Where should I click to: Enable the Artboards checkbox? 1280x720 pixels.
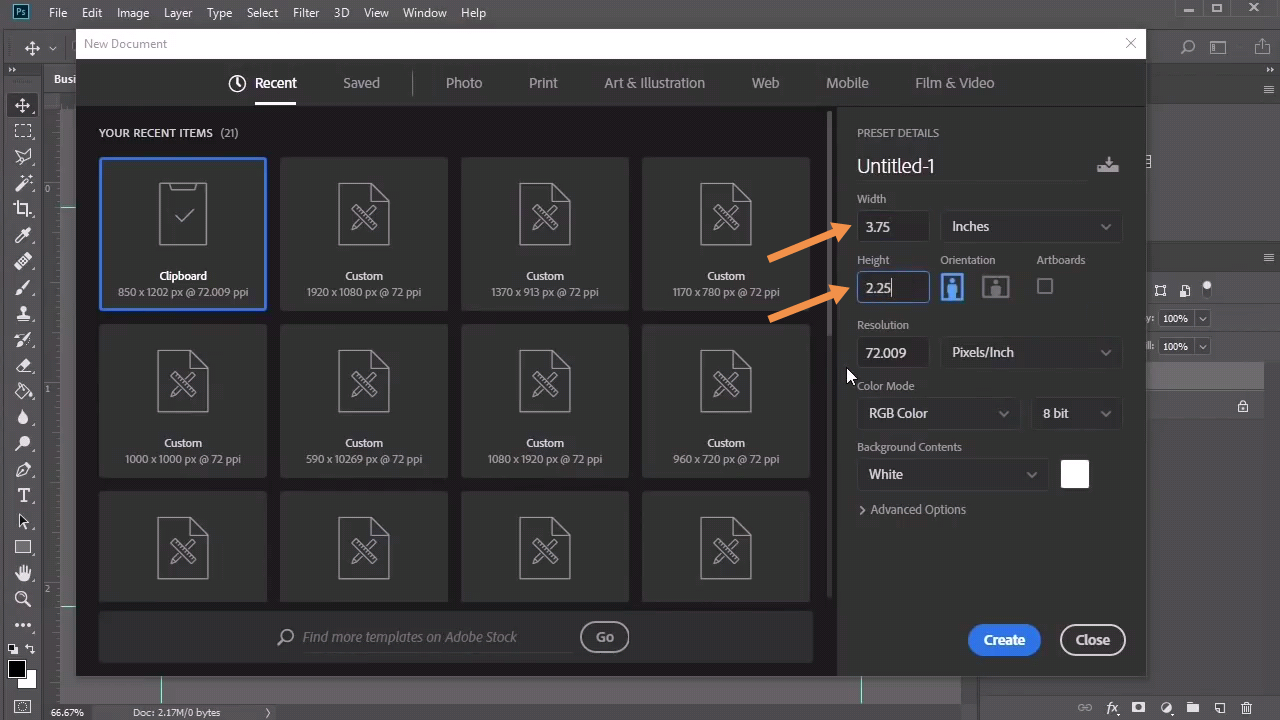[x=1045, y=287]
